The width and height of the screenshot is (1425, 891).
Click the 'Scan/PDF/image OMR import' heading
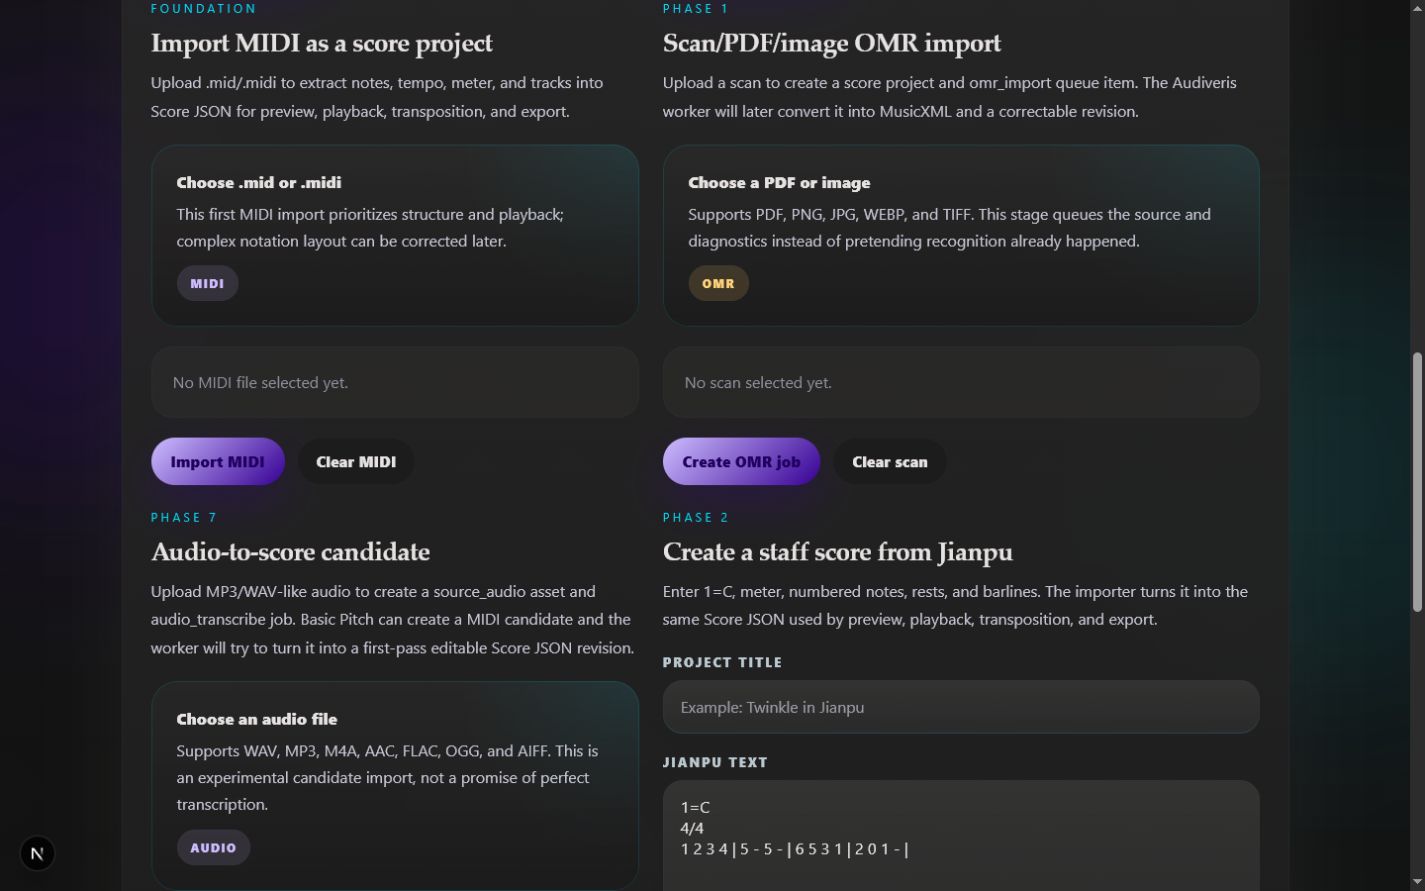tap(832, 43)
